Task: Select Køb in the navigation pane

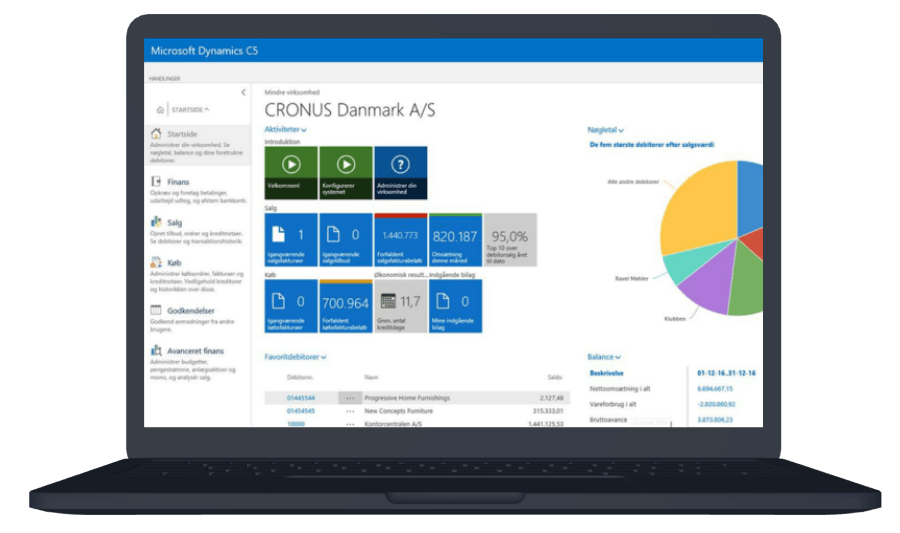Action: [x=174, y=263]
